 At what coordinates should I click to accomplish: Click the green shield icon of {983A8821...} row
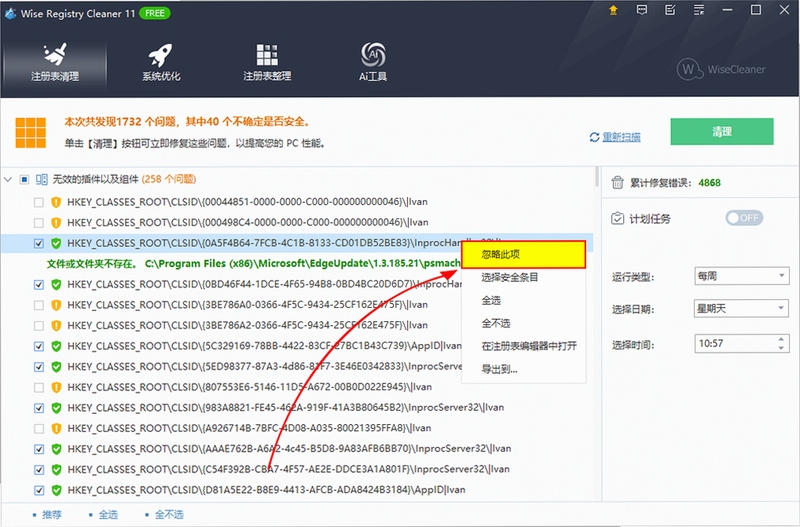click(56, 408)
